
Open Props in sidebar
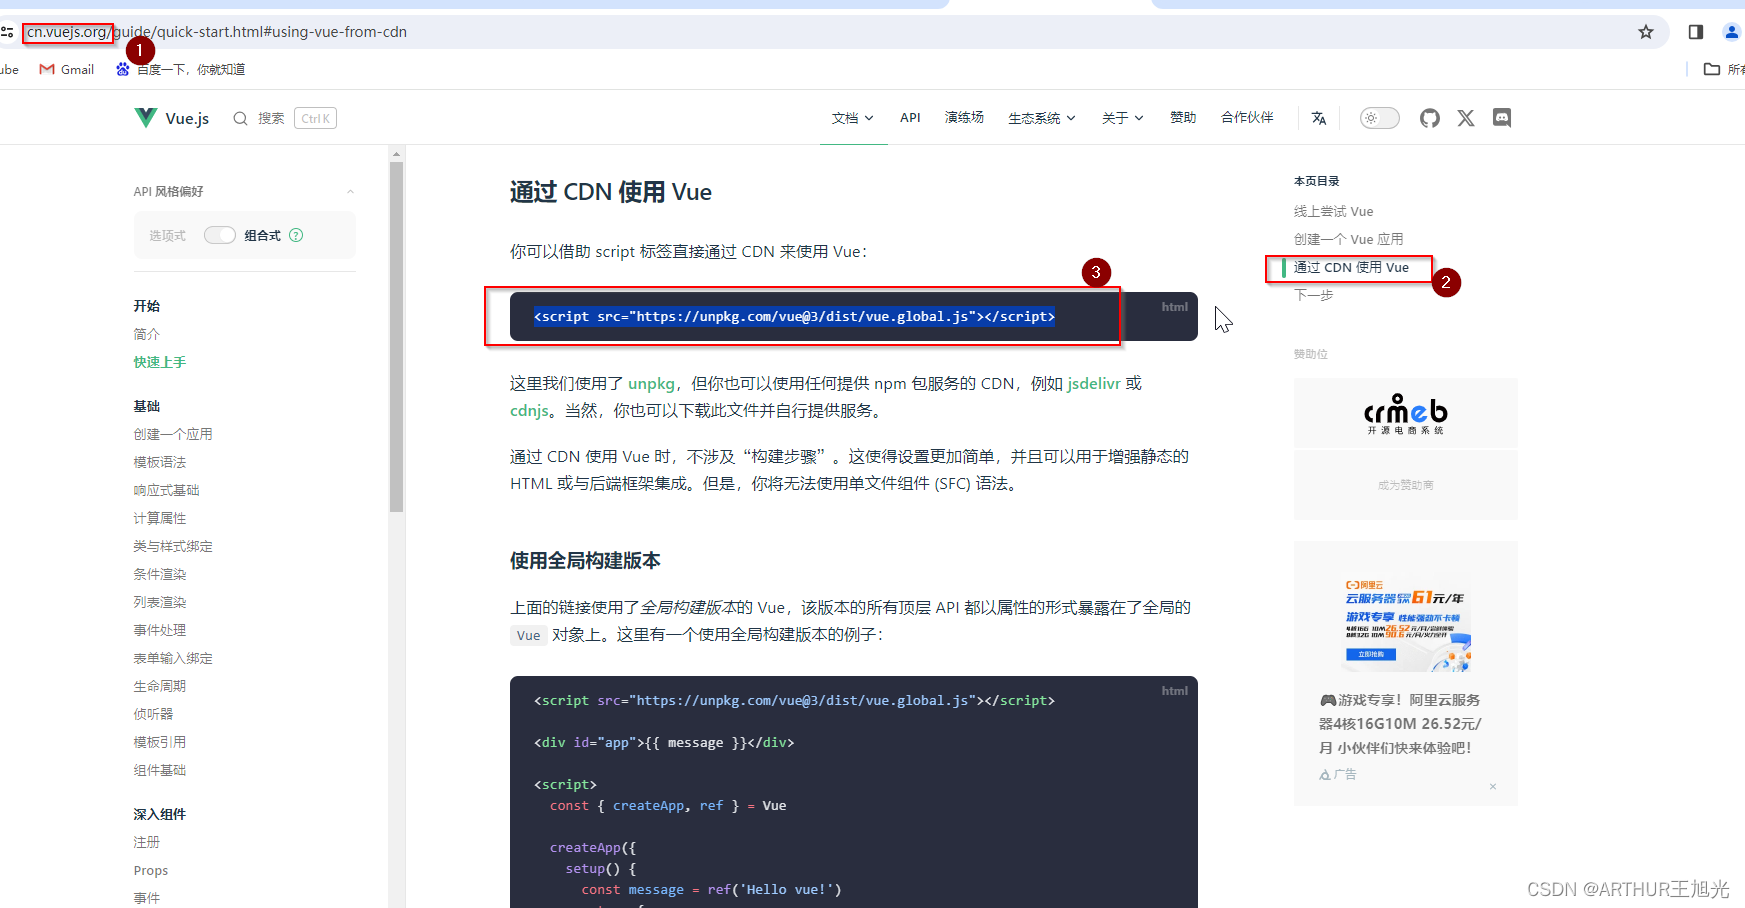point(151,870)
